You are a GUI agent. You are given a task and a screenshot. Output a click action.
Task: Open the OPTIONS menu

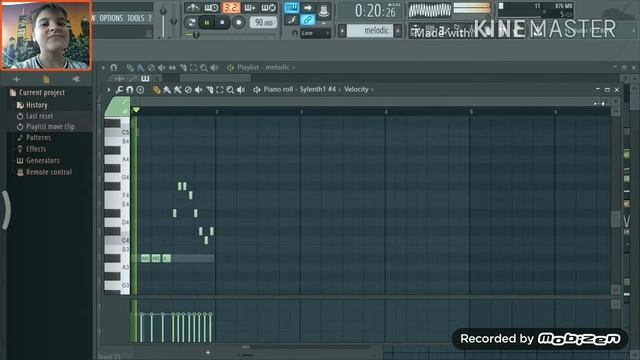[x=111, y=18]
